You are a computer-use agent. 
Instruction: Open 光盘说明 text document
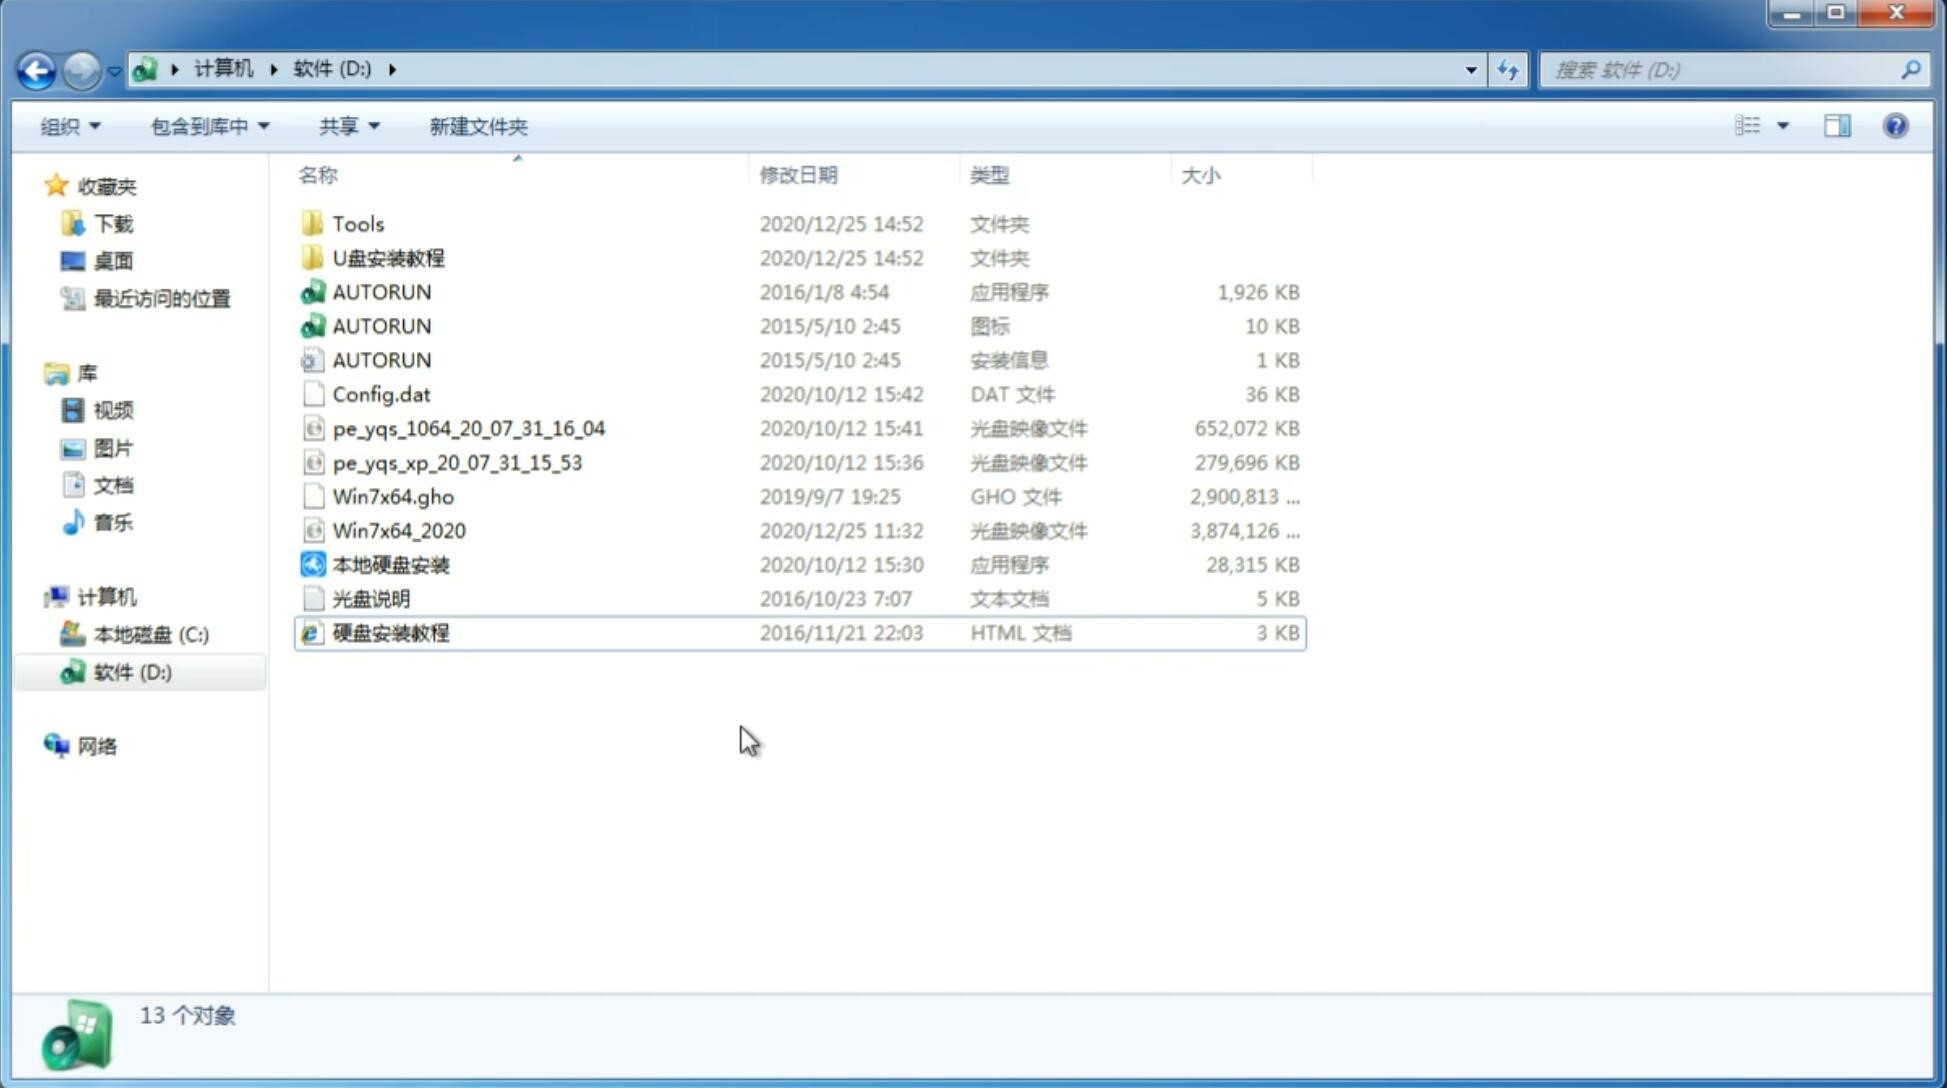370,599
